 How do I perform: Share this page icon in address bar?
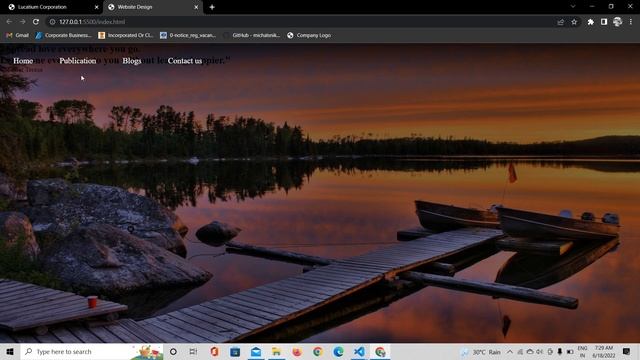pyautogui.click(x=560, y=22)
